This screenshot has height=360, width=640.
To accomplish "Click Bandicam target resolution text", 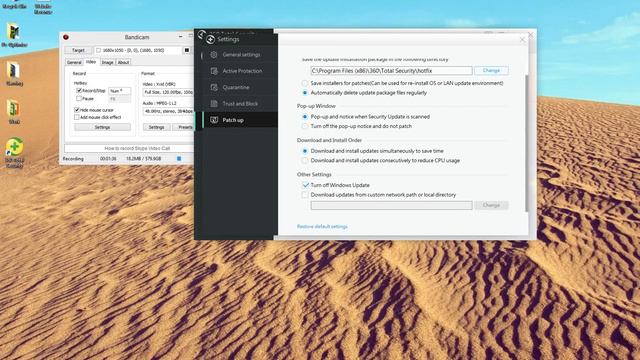I will [133, 50].
